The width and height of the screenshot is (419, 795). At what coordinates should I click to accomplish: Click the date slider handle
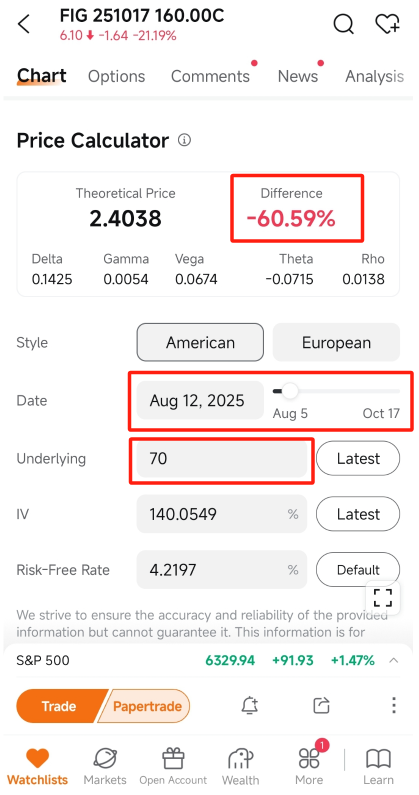pos(290,391)
